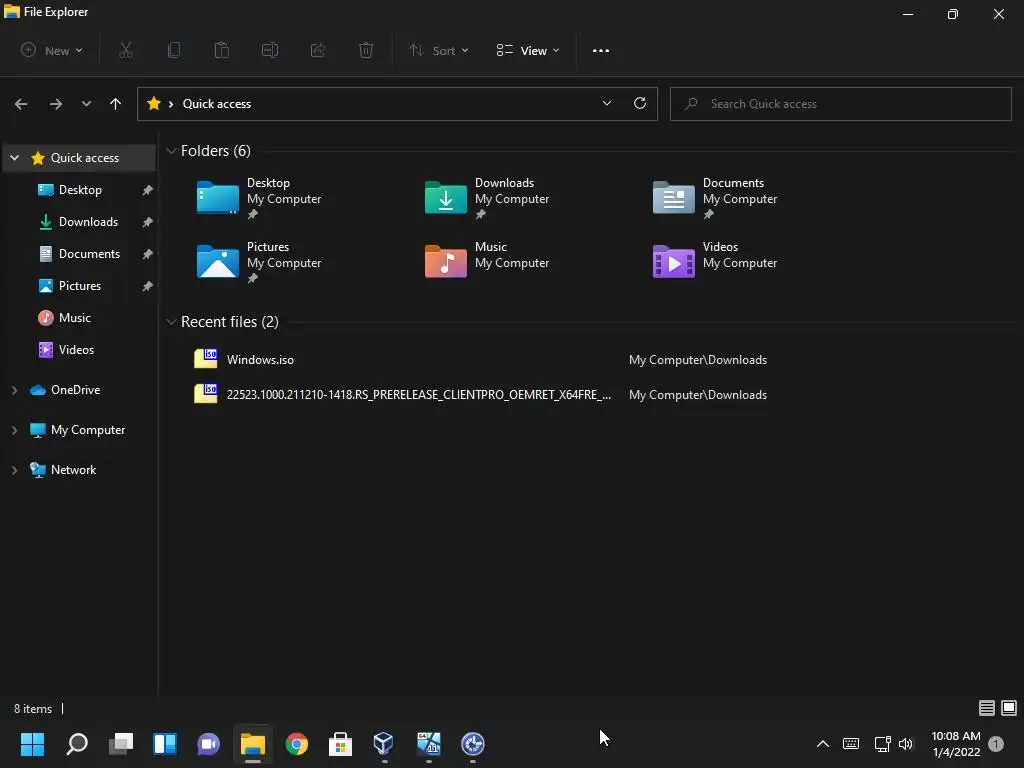Show hidden system tray icons
Screen dimensions: 1024x768
[x=823, y=744]
